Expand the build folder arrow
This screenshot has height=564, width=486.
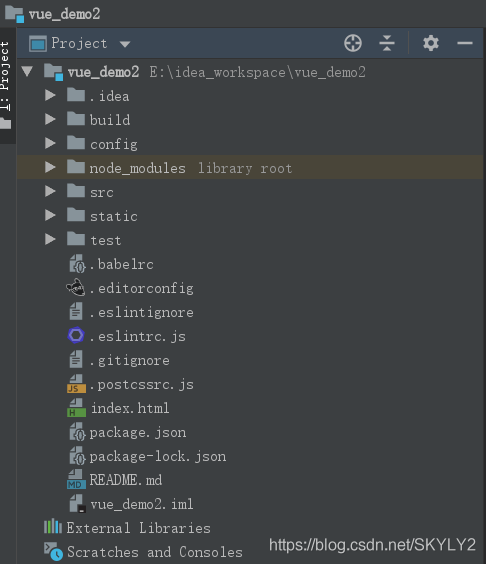tap(50, 119)
